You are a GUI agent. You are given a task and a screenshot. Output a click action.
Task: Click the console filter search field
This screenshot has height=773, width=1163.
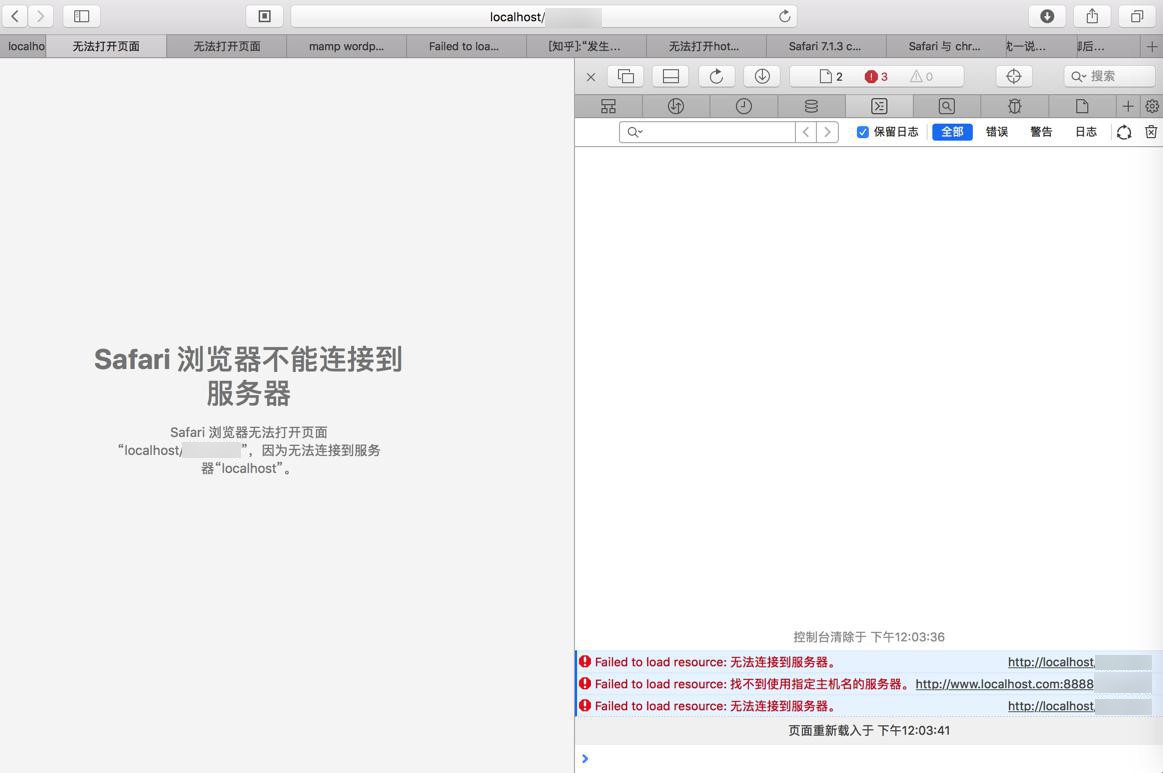[706, 132]
